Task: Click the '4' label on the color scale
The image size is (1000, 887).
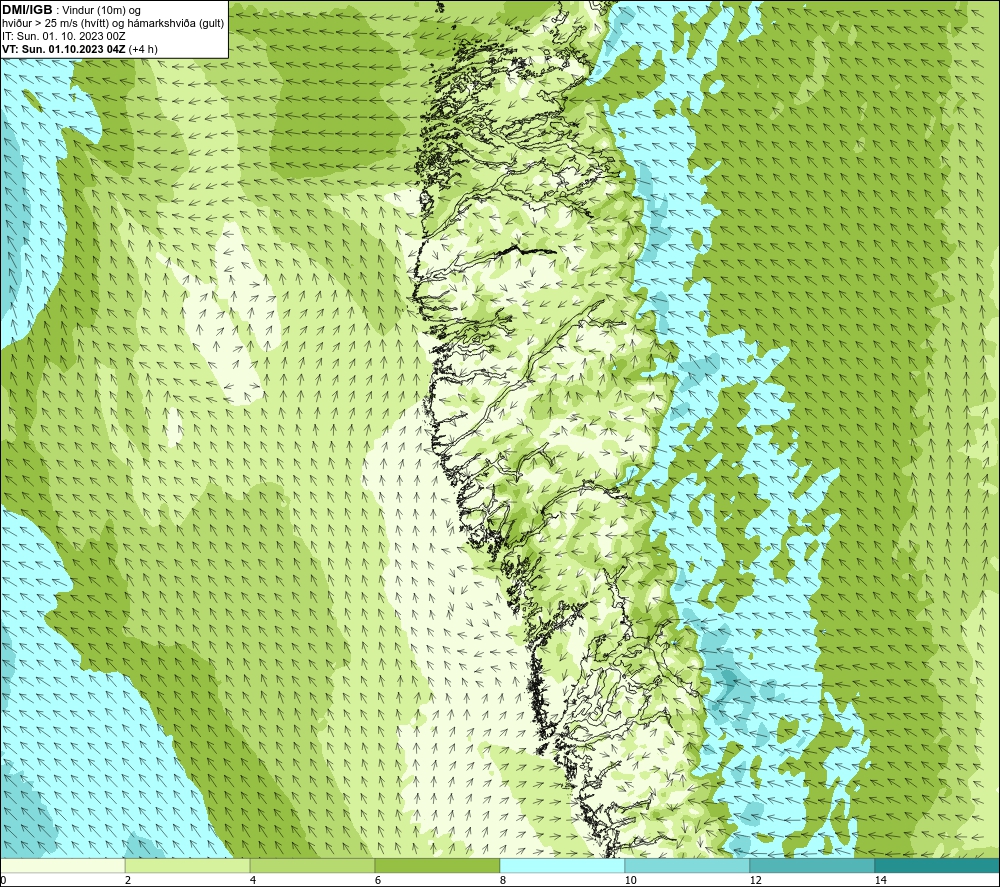Action: click(x=253, y=880)
